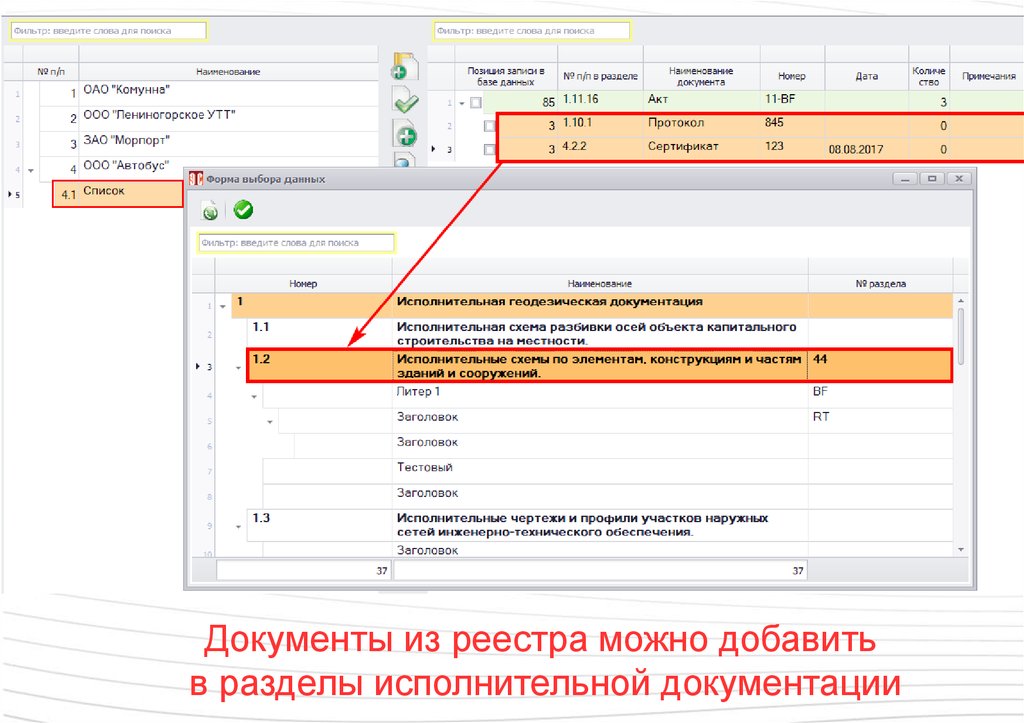Tick the checkbox in the Акт row
The image size is (1024, 723).
click(476, 102)
